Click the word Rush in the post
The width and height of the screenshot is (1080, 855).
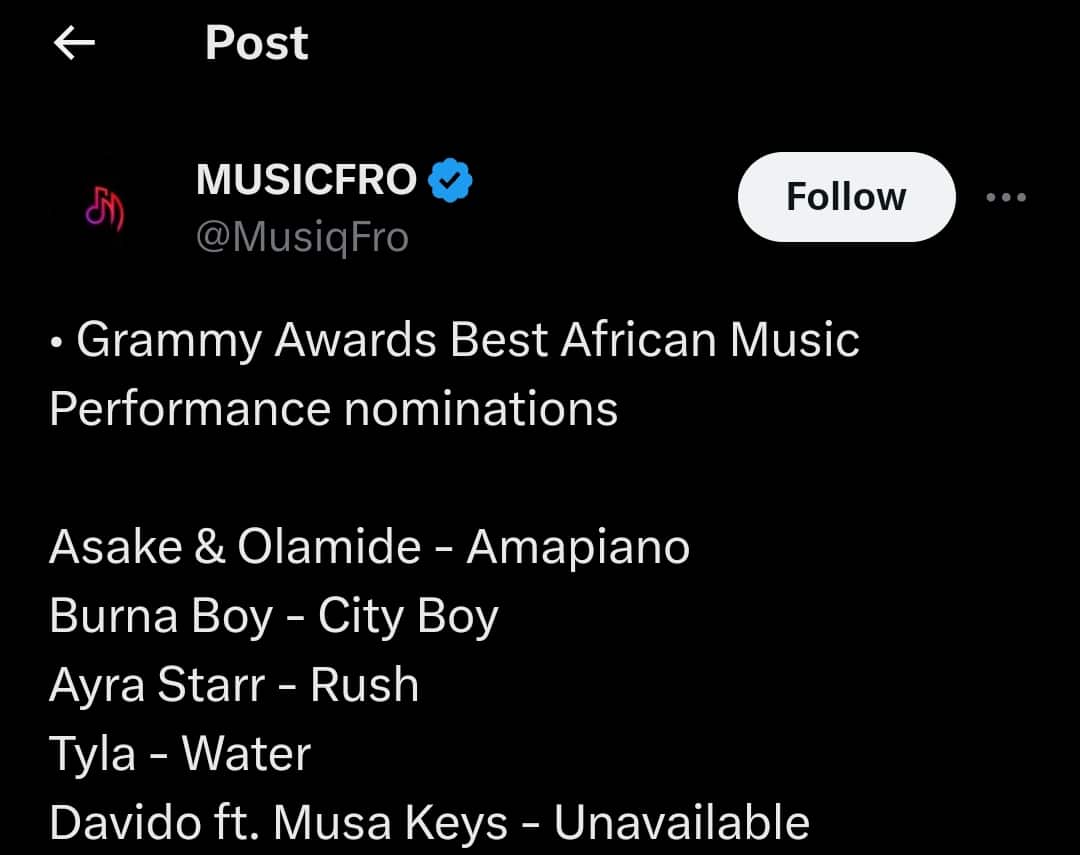pyautogui.click(x=364, y=685)
